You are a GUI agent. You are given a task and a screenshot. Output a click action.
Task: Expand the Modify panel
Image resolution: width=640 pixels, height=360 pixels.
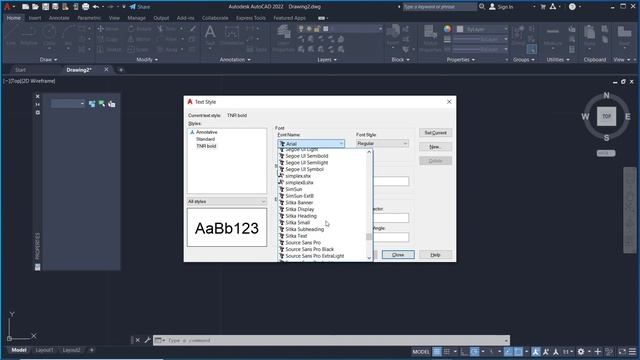pos(147,60)
